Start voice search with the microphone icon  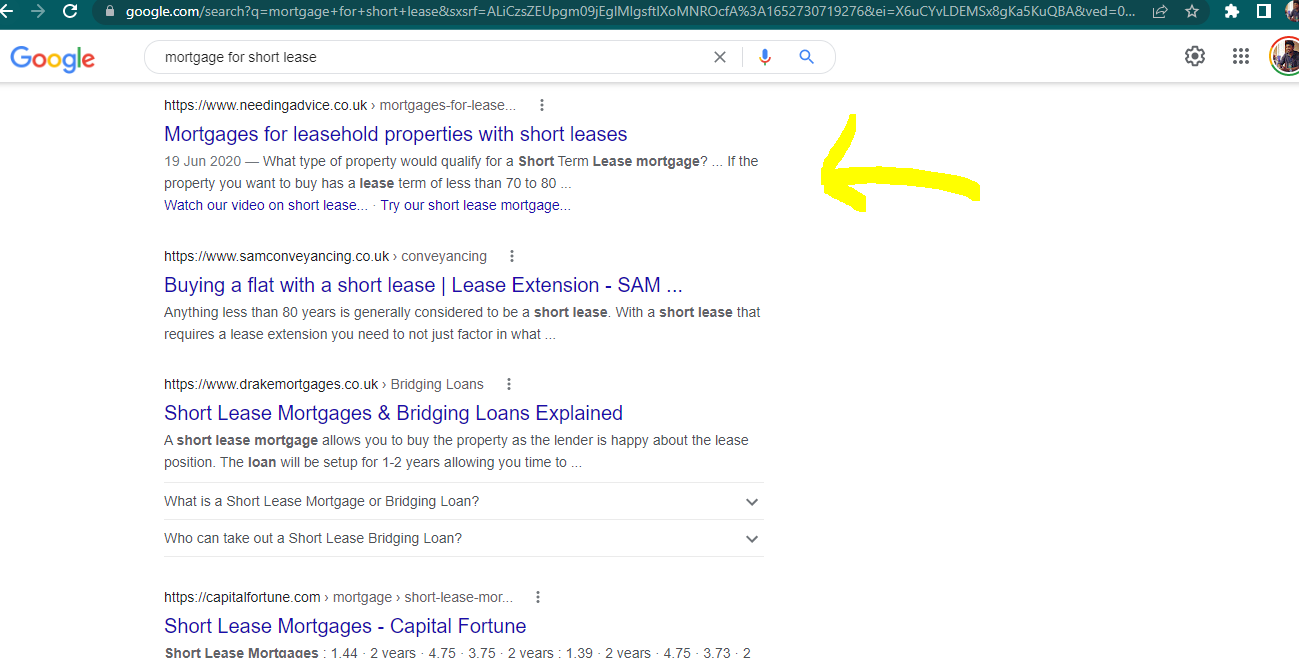[x=765, y=57]
